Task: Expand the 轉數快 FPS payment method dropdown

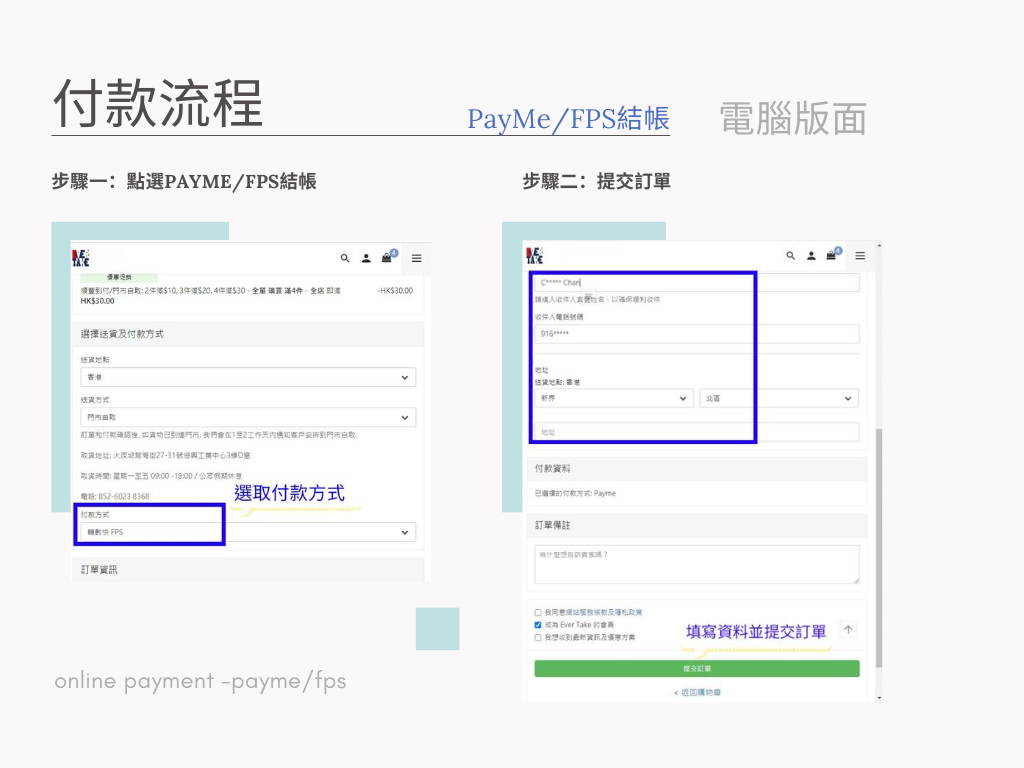Action: click(248, 532)
